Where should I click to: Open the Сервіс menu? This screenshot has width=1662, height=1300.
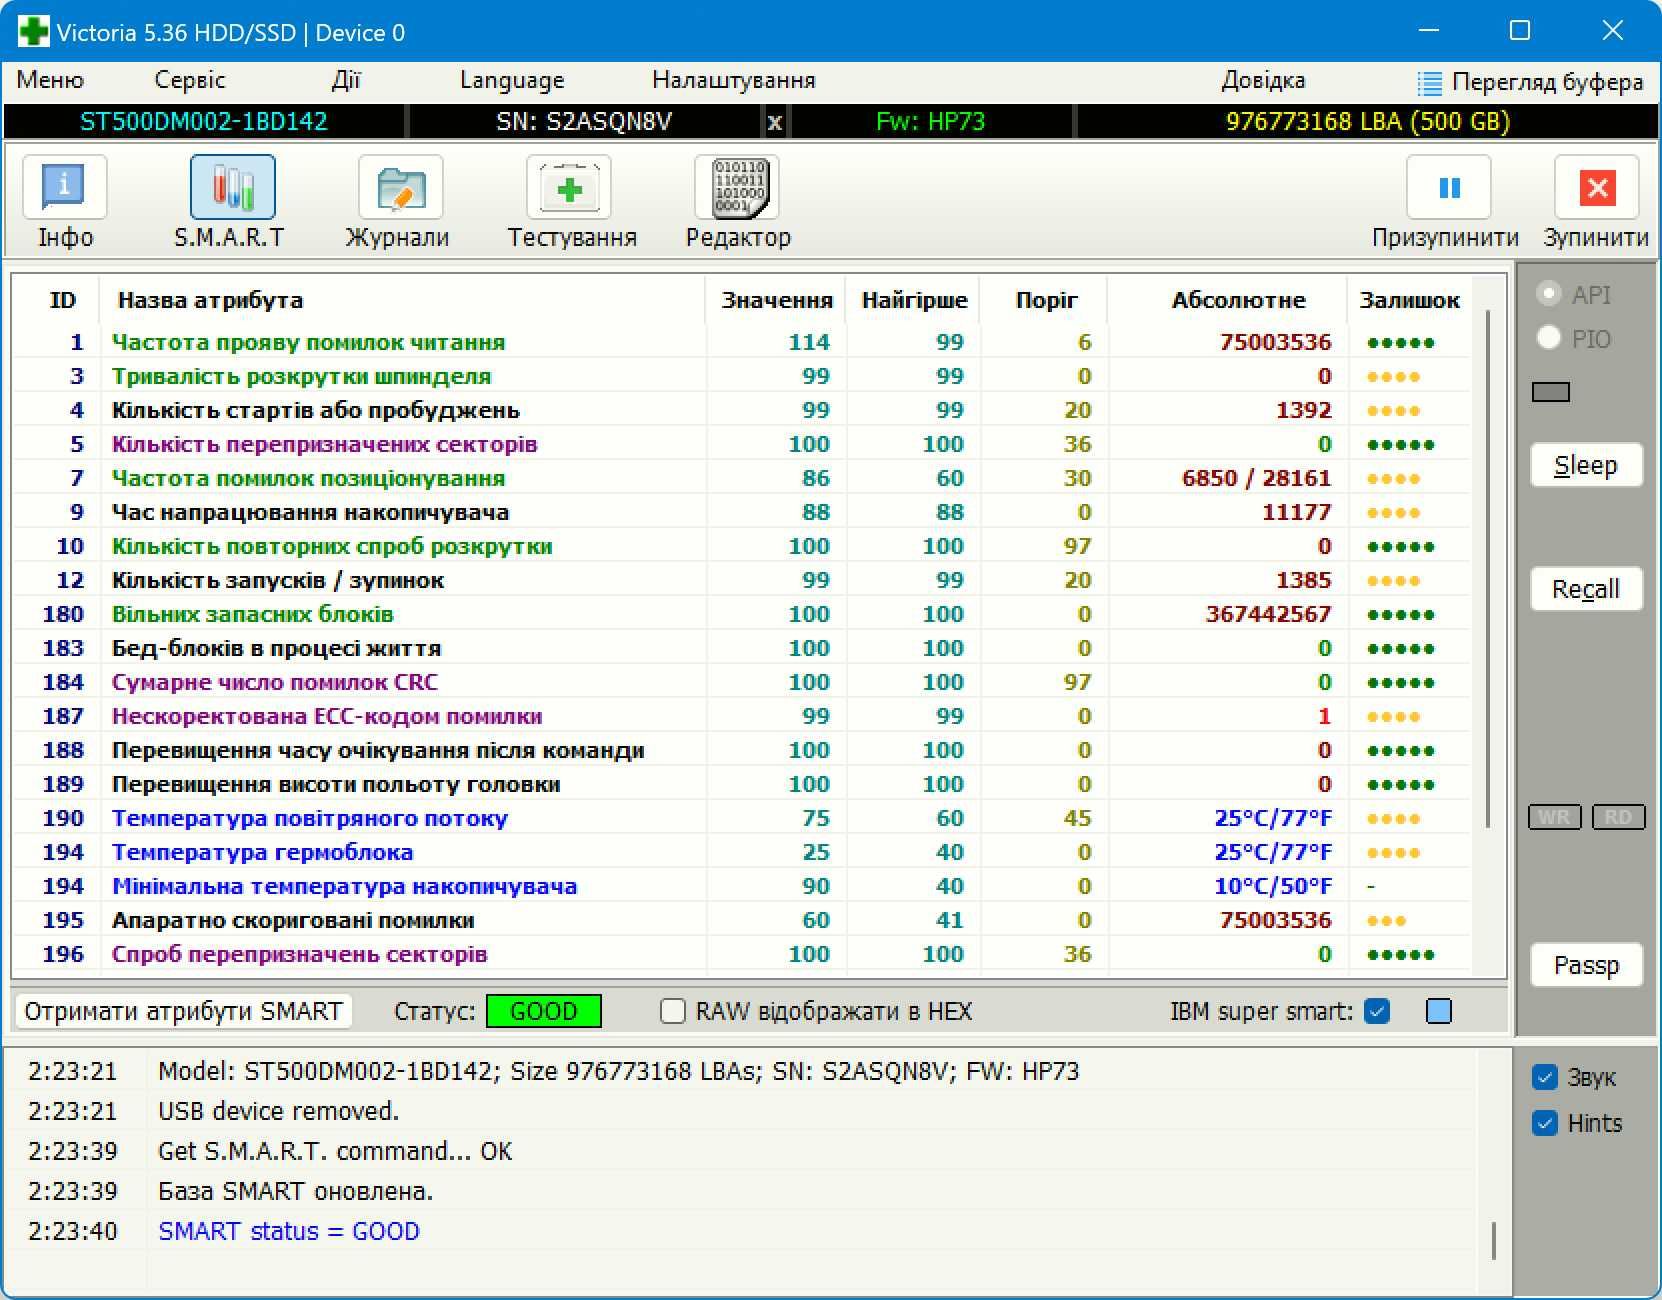click(190, 80)
